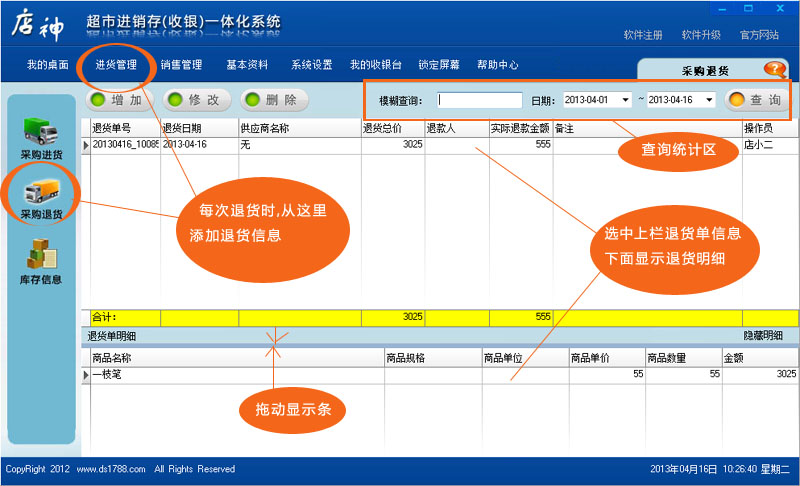Click the 实际退款金额 column header
800x486 pixels.
(521, 129)
